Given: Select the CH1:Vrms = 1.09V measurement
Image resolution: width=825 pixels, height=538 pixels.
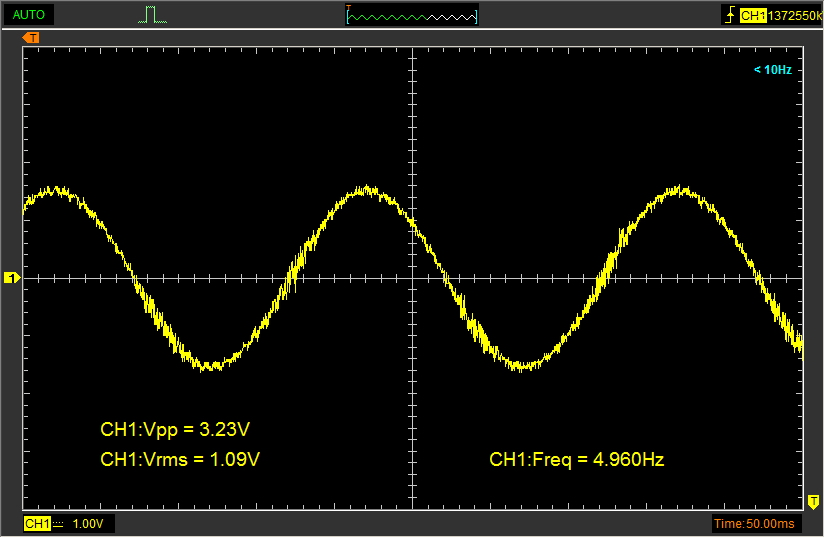Looking at the screenshot, I should [180, 460].
